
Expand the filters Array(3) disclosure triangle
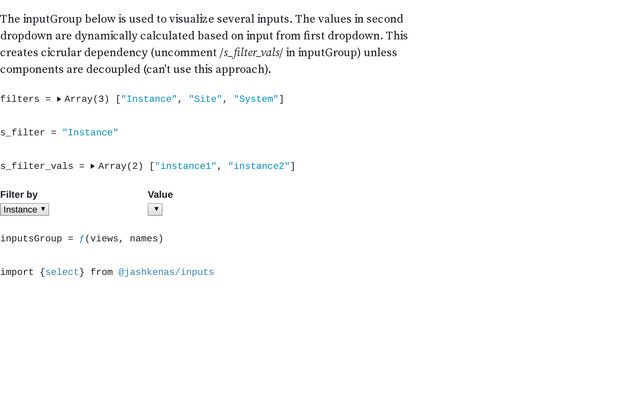point(59,99)
